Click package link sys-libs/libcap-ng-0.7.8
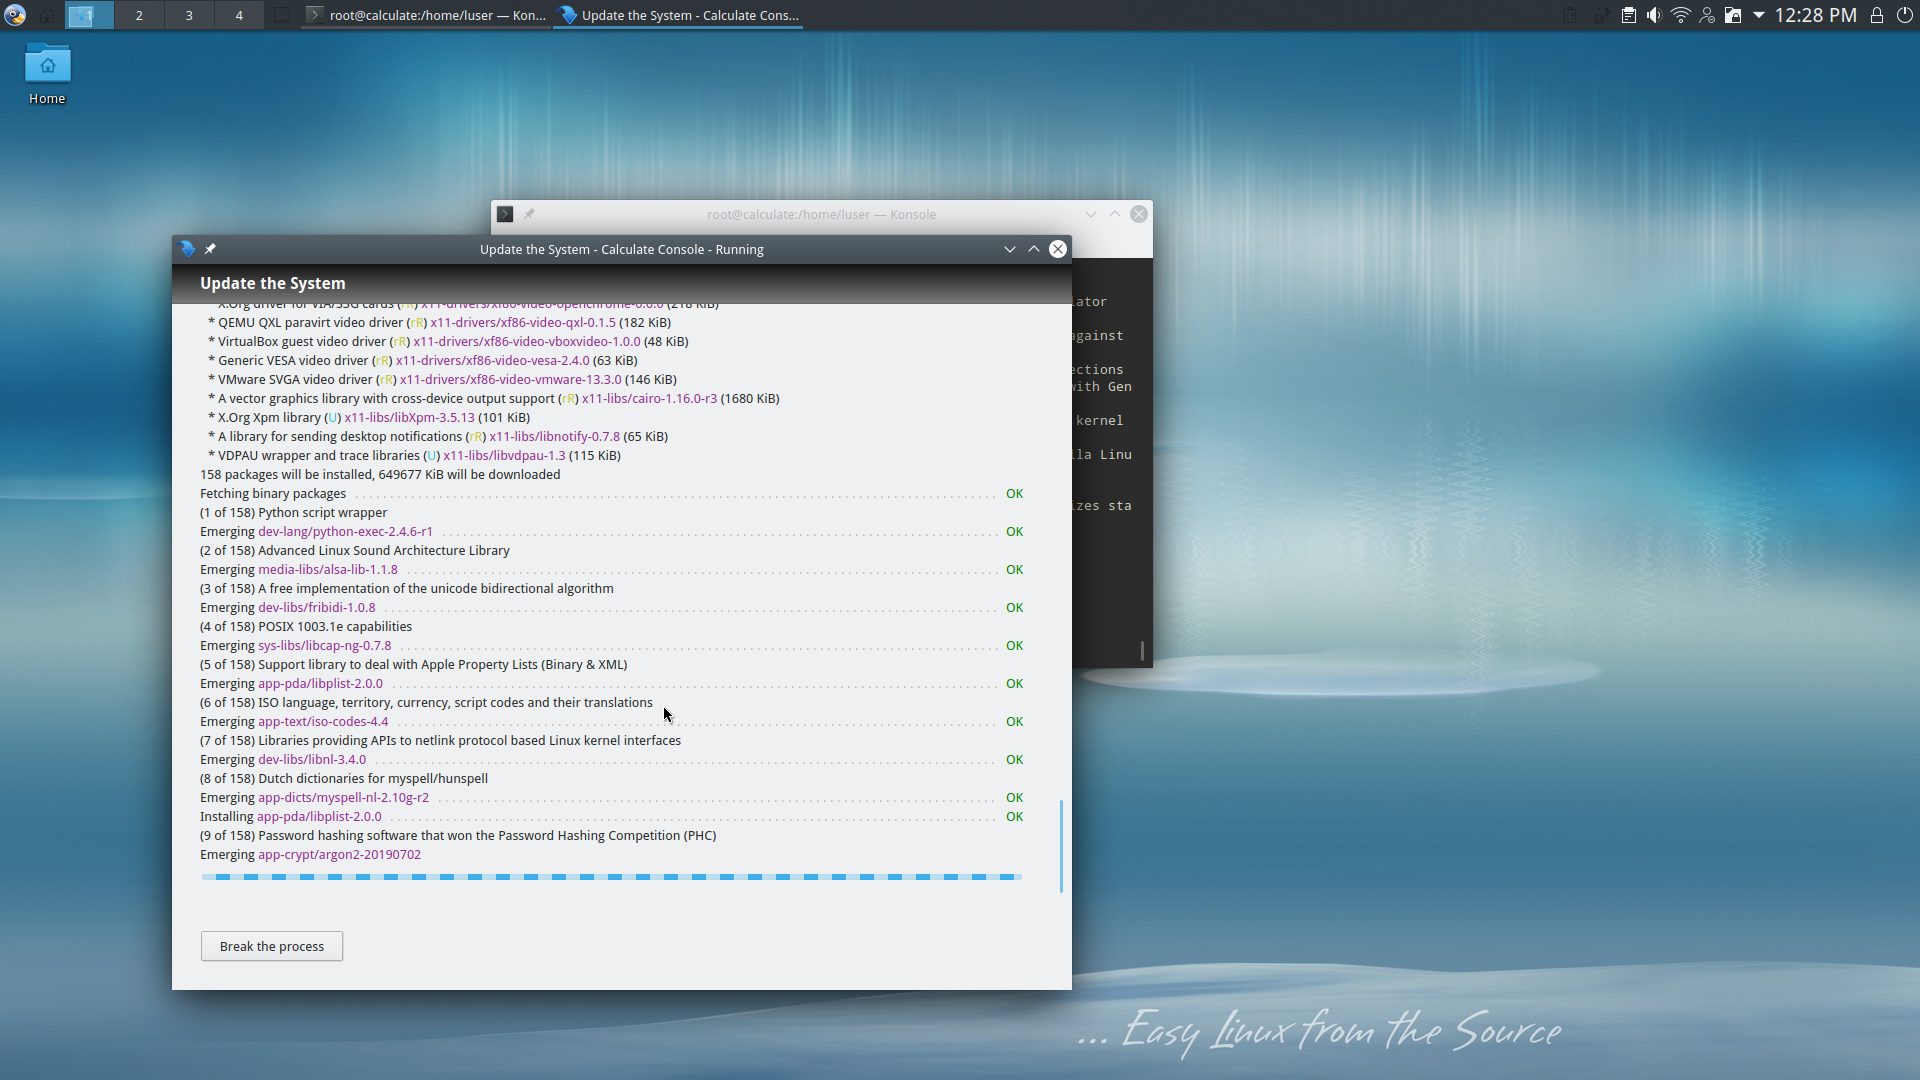Image resolution: width=1920 pixels, height=1080 pixels. coord(325,645)
